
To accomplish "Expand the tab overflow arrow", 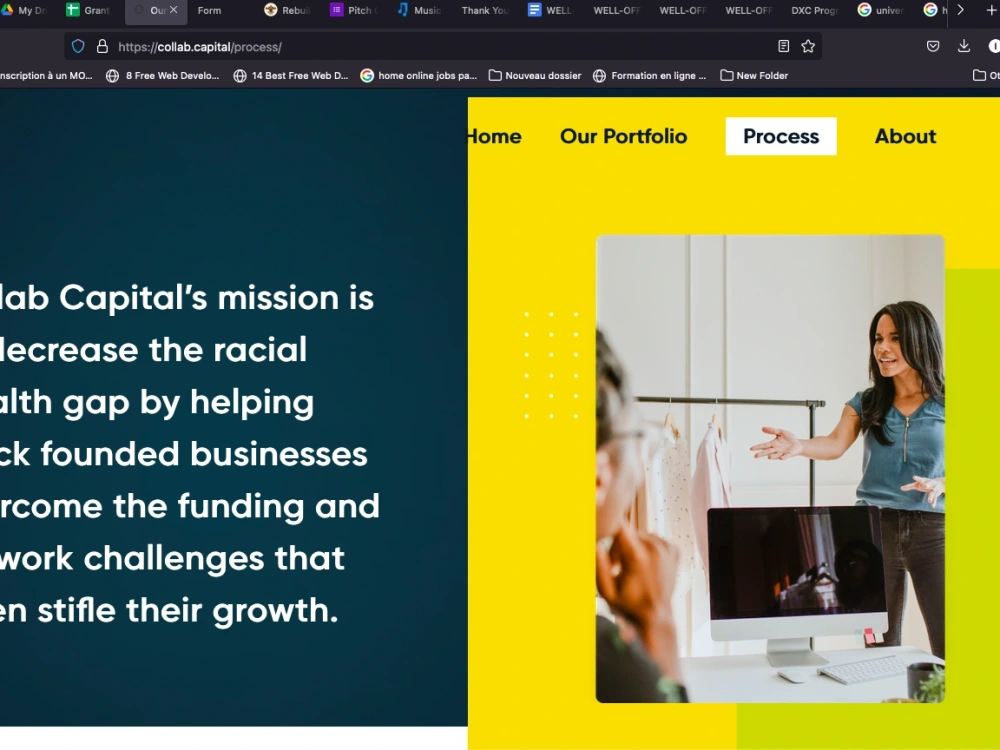I will [960, 11].
